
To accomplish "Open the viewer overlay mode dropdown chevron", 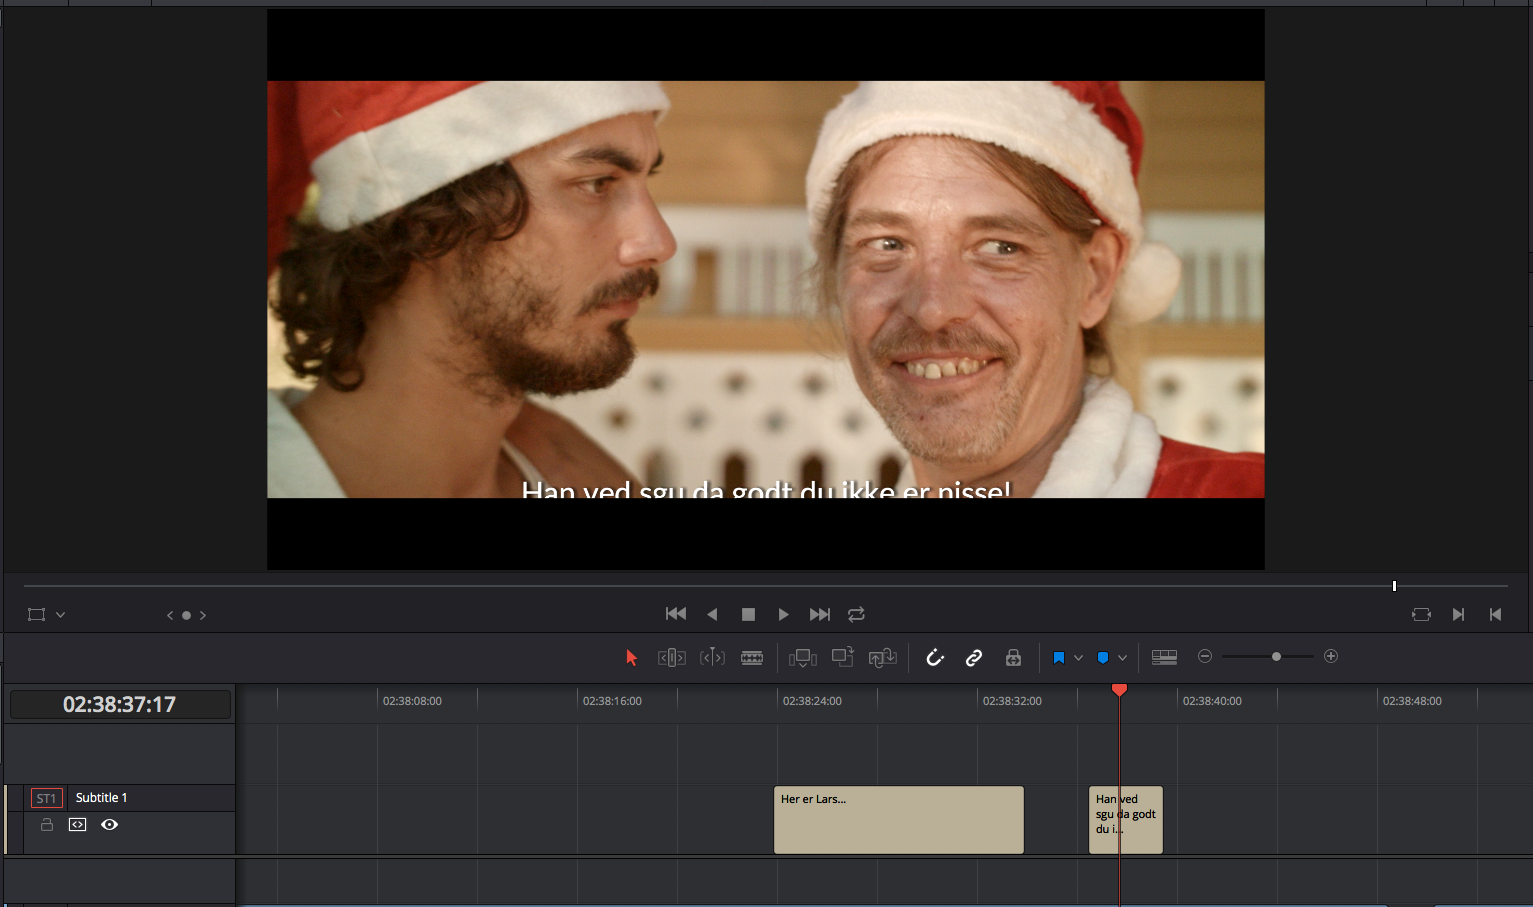I will point(60,614).
